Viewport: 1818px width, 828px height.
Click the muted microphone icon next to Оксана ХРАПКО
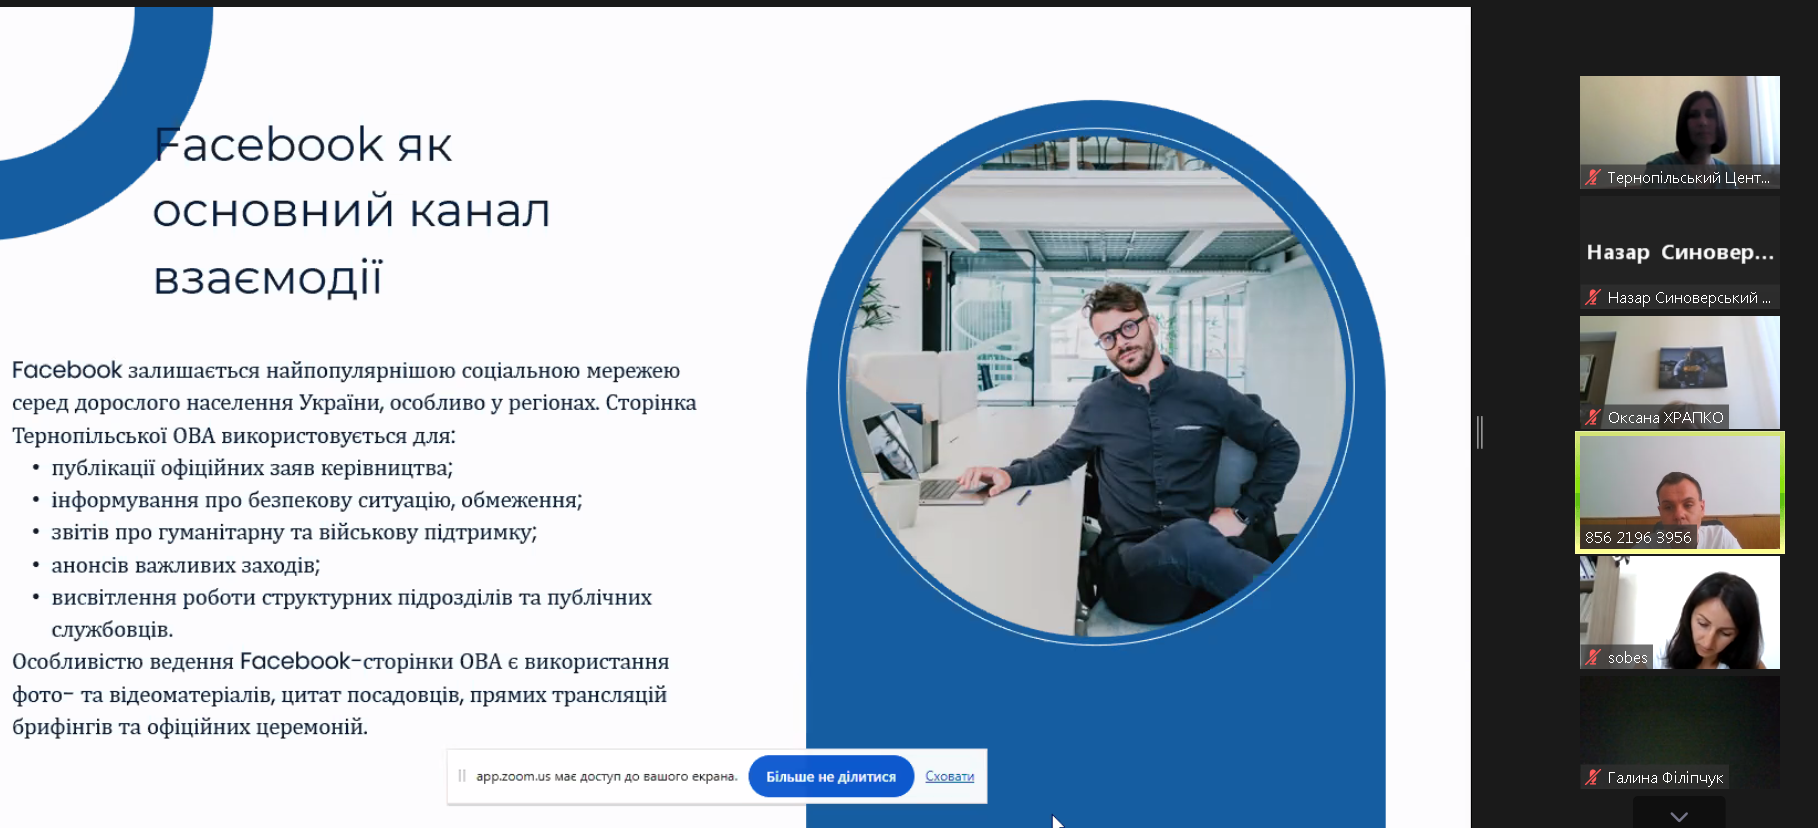tap(1593, 417)
